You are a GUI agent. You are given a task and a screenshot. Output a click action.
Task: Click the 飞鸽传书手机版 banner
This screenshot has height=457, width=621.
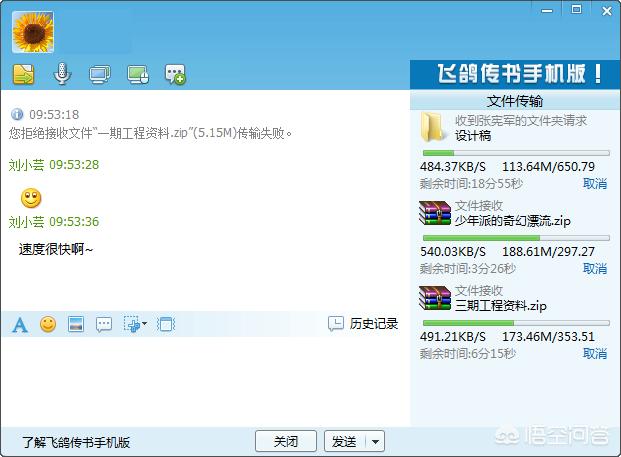pos(515,74)
